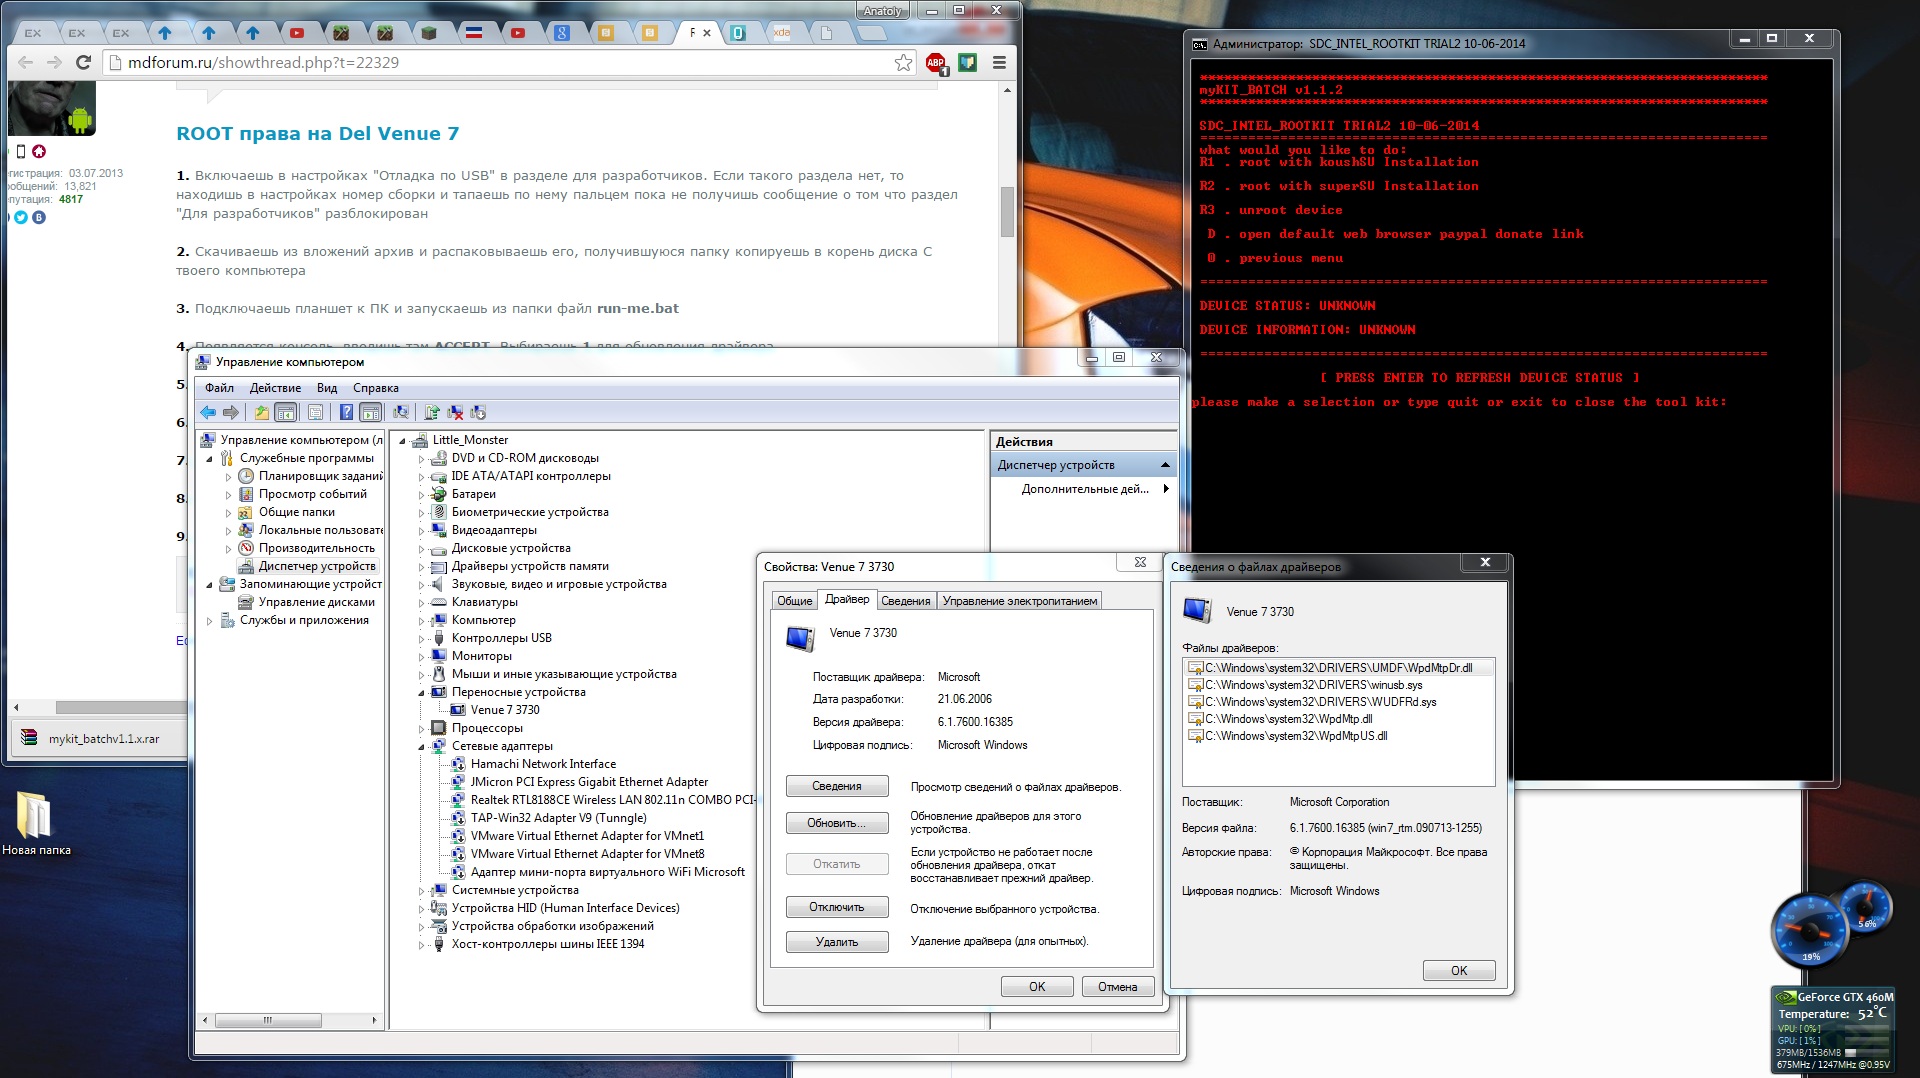The height and width of the screenshot is (1078, 1920).
Task: Switch to Управление электропитанием tab
Action: [x=1019, y=601]
